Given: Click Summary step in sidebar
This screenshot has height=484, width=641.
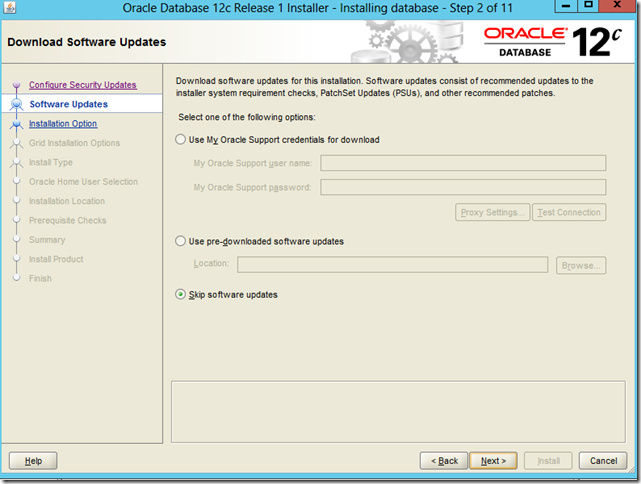Looking at the screenshot, I should pos(47,240).
